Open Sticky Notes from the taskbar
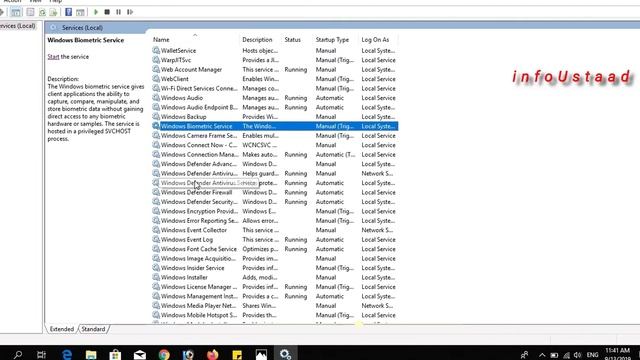 pyautogui.click(x=237, y=354)
